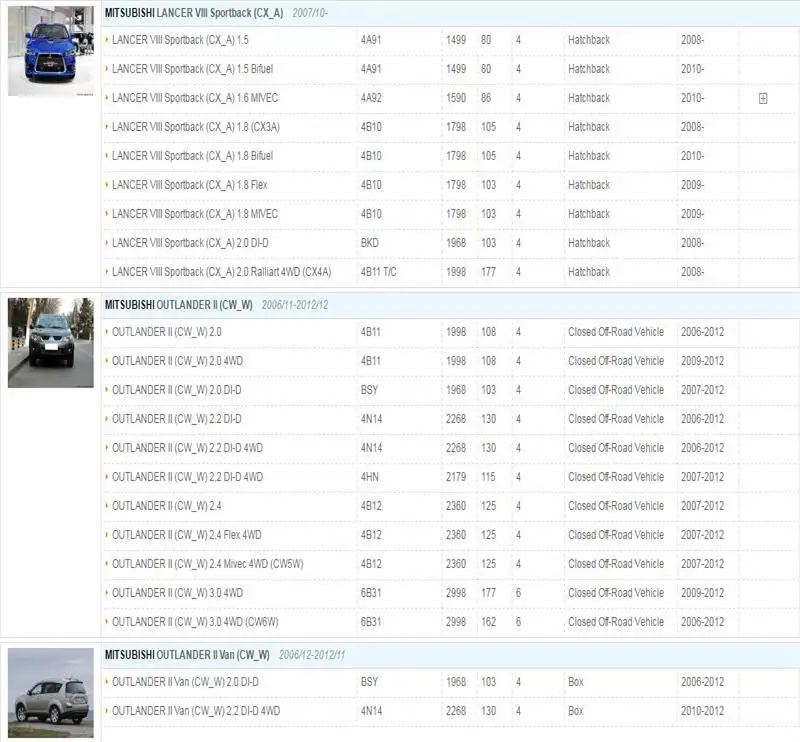
Task: Open OUTLANDER II Van (CW_W) 2.0 DI-D
Action: pos(185,683)
